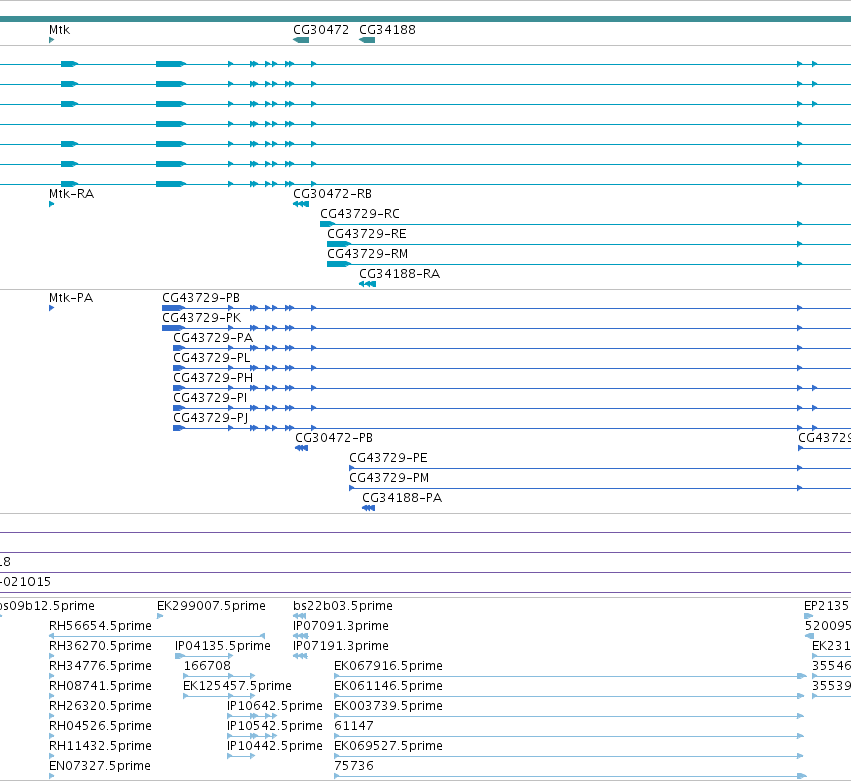
Task: Select transcript CG43729-RC
Action: coord(360,214)
